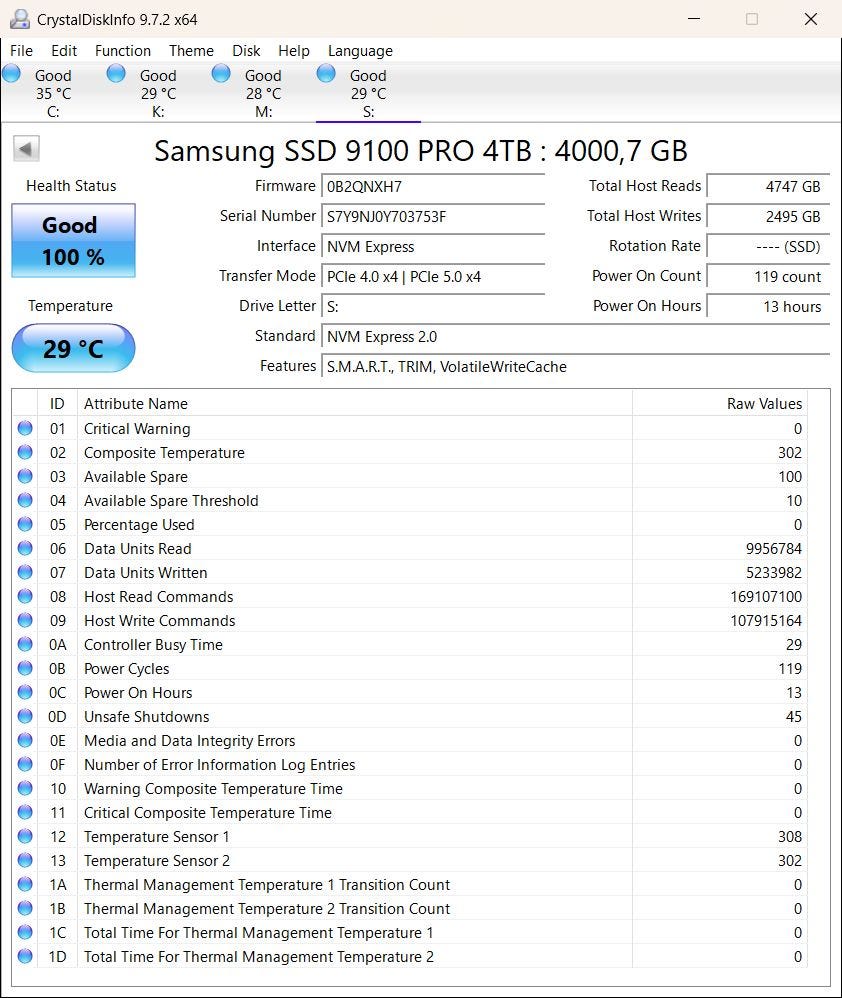Click the Standard field NVM Express 2.0

[x=575, y=336]
